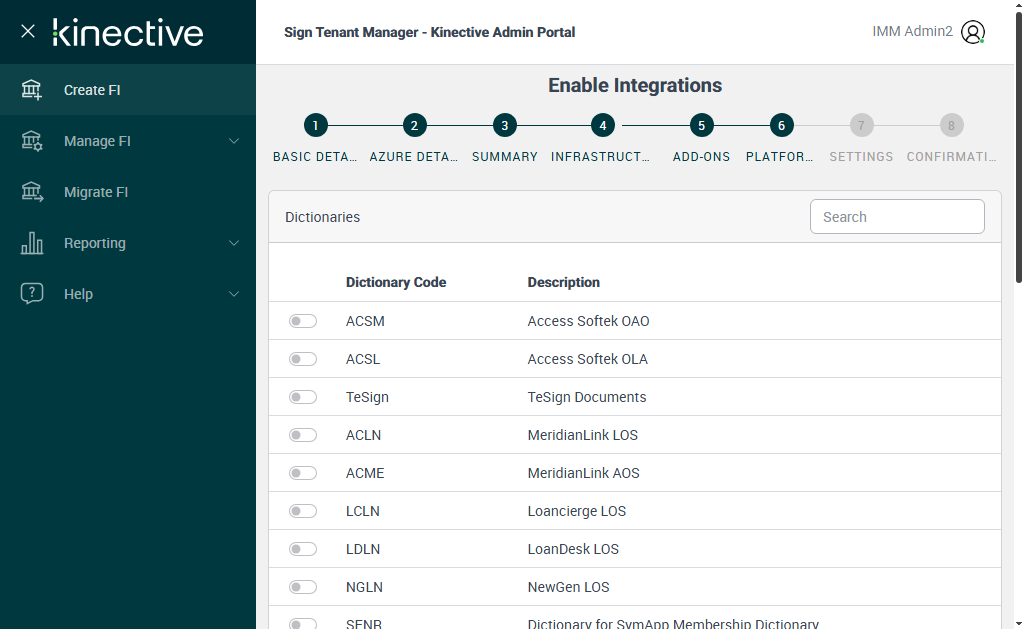Go to step 3 Summary

(x=505, y=126)
